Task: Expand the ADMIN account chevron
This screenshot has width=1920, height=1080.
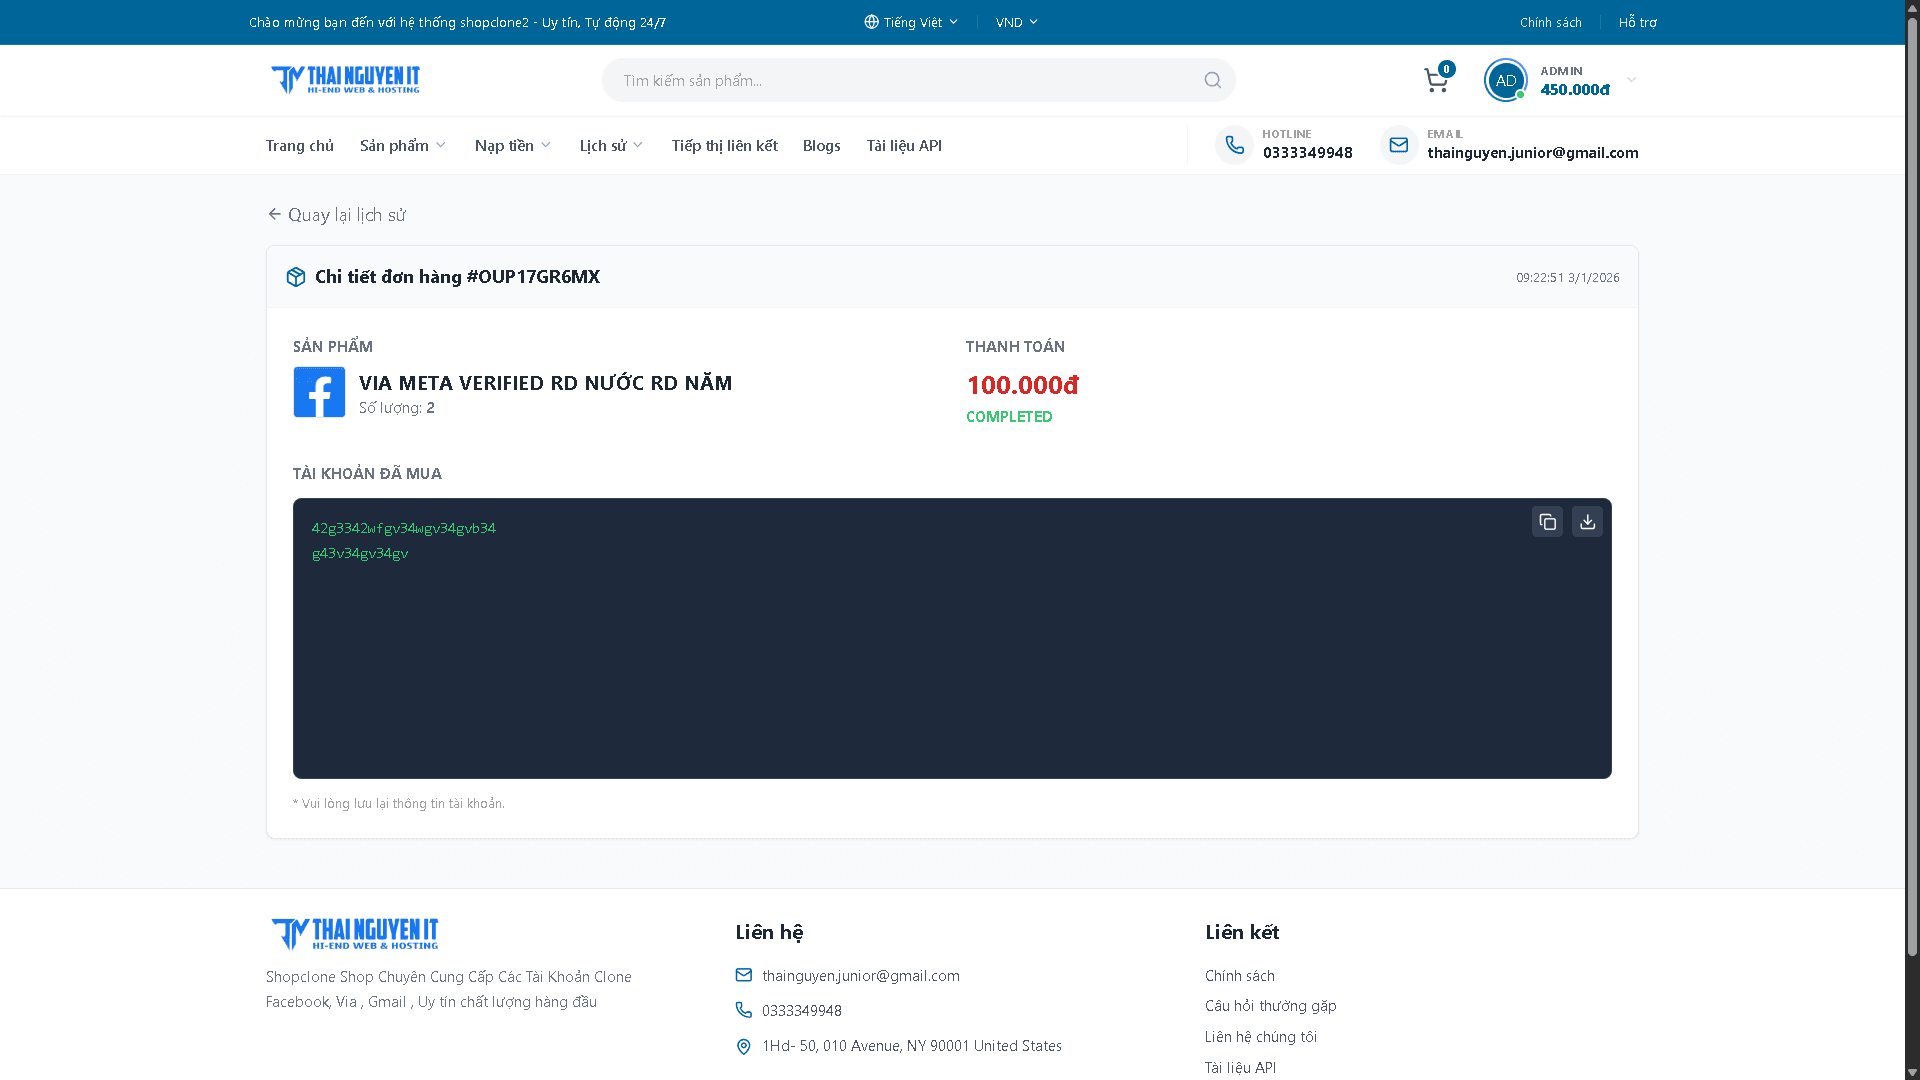Action: [1631, 80]
